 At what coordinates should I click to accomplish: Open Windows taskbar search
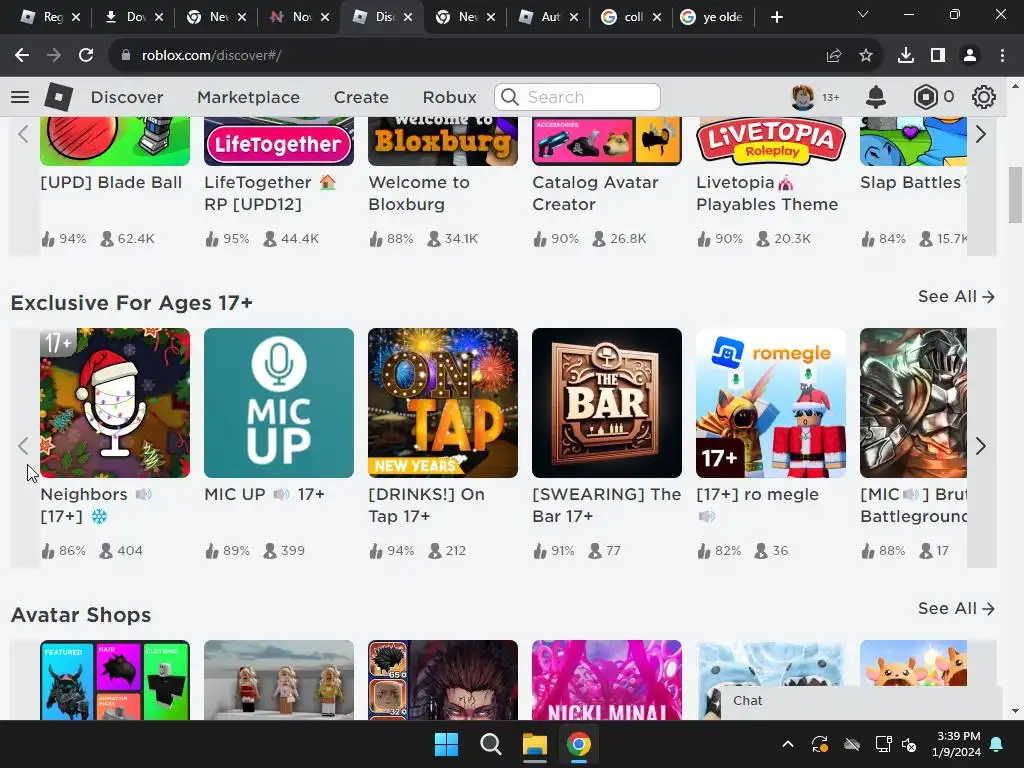(490, 744)
